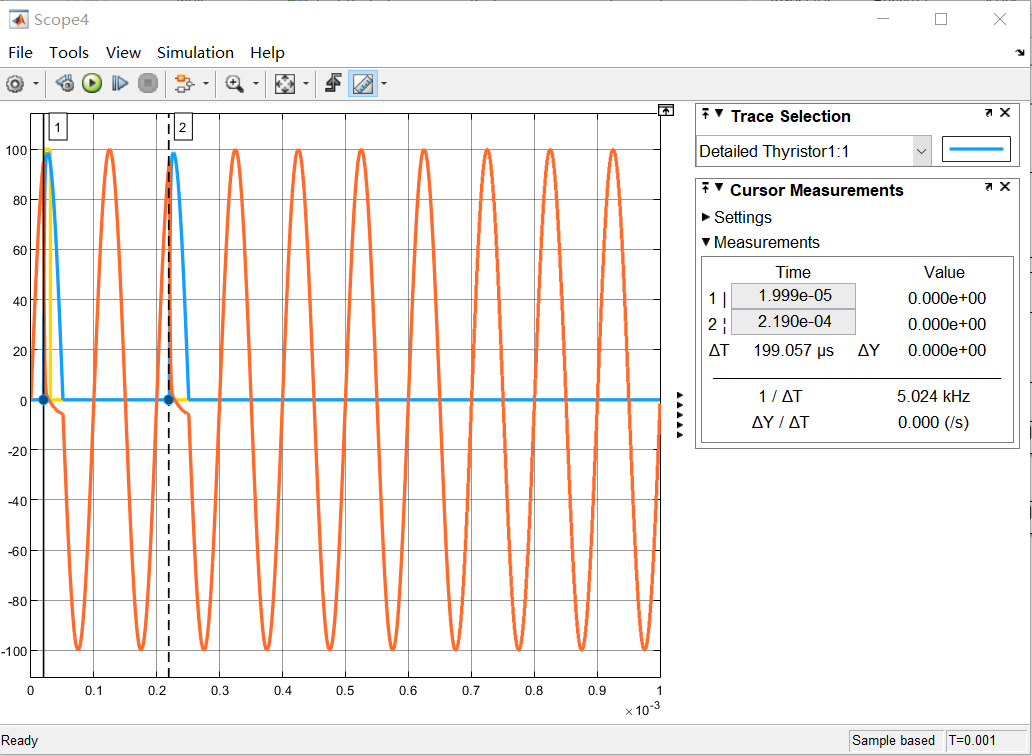Run the simulation with the green play icon
Image resolution: width=1032 pixels, height=756 pixels.
pos(92,84)
